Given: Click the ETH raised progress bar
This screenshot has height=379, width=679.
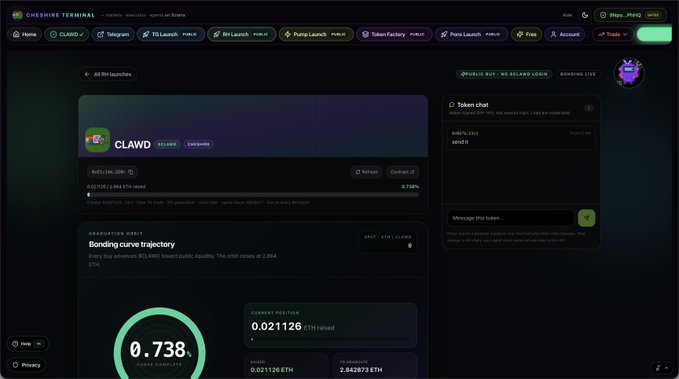Looking at the screenshot, I should pyautogui.click(x=253, y=195).
